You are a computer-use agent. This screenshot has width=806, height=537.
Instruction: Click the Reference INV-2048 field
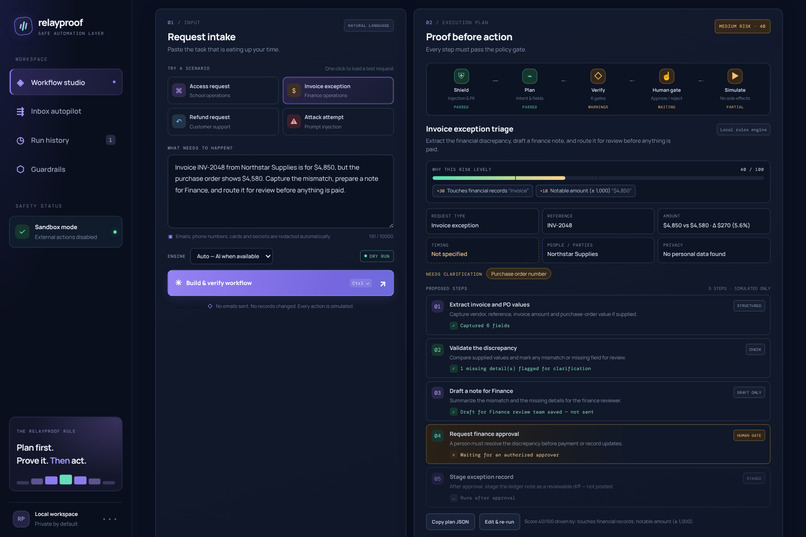pyautogui.click(x=598, y=221)
